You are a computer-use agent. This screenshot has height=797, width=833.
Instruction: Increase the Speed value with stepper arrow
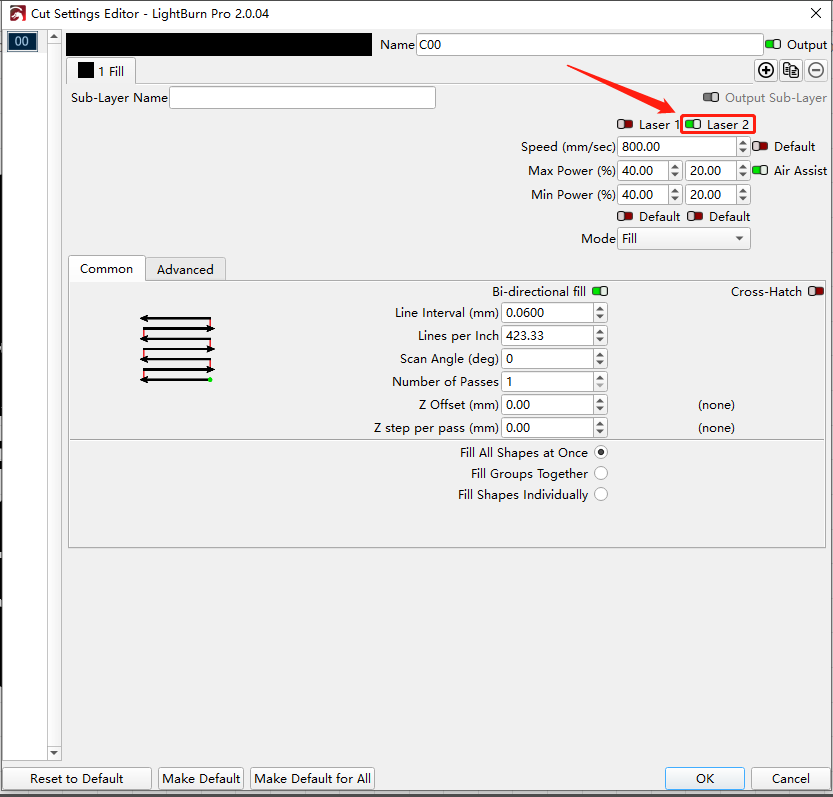742,142
